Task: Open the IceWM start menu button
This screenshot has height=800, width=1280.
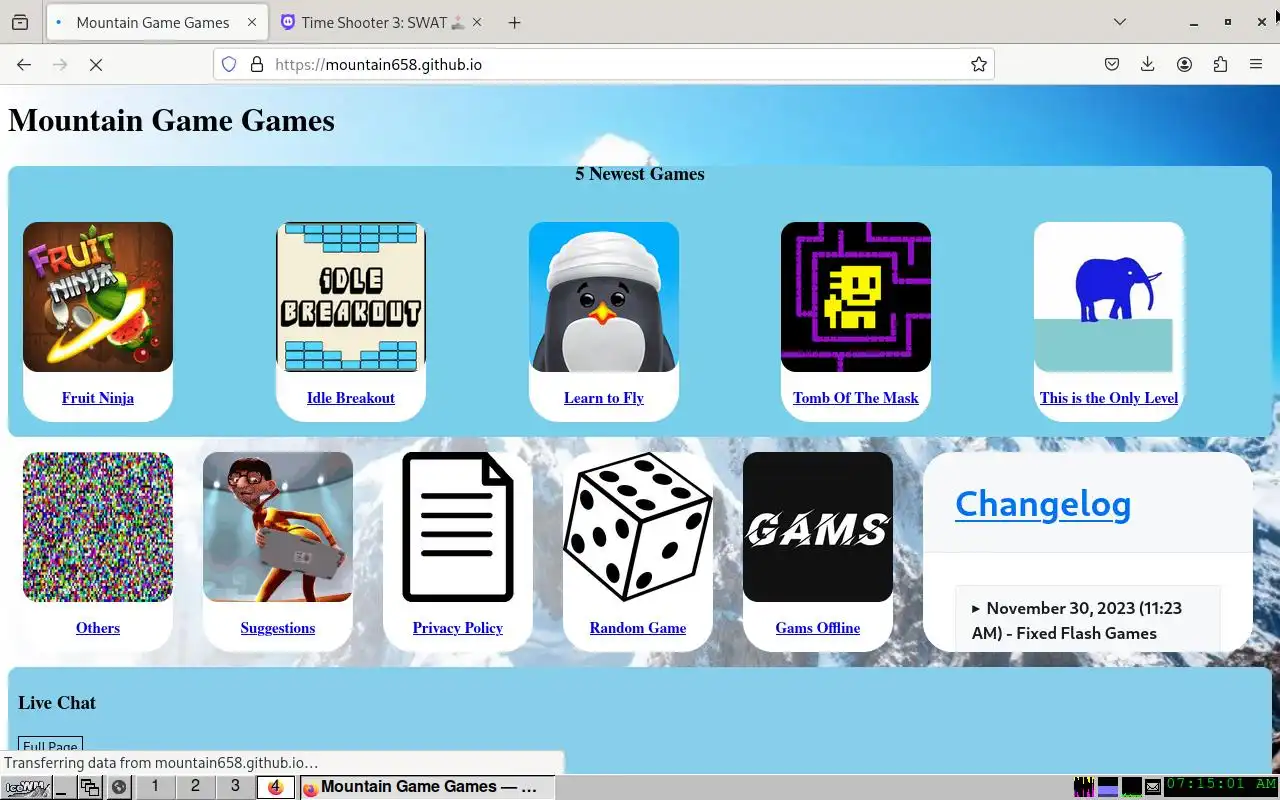Action: pos(26,787)
